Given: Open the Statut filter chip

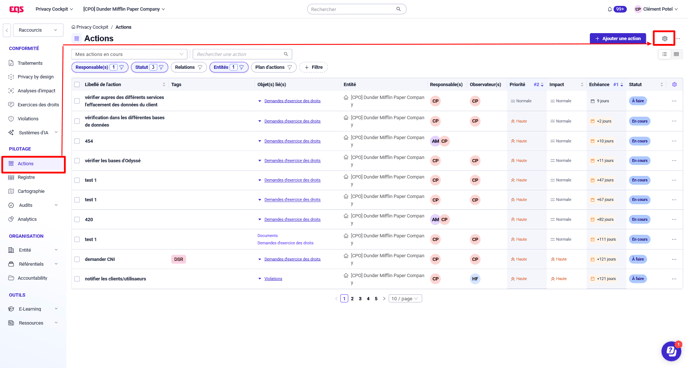Looking at the screenshot, I should (149, 68).
